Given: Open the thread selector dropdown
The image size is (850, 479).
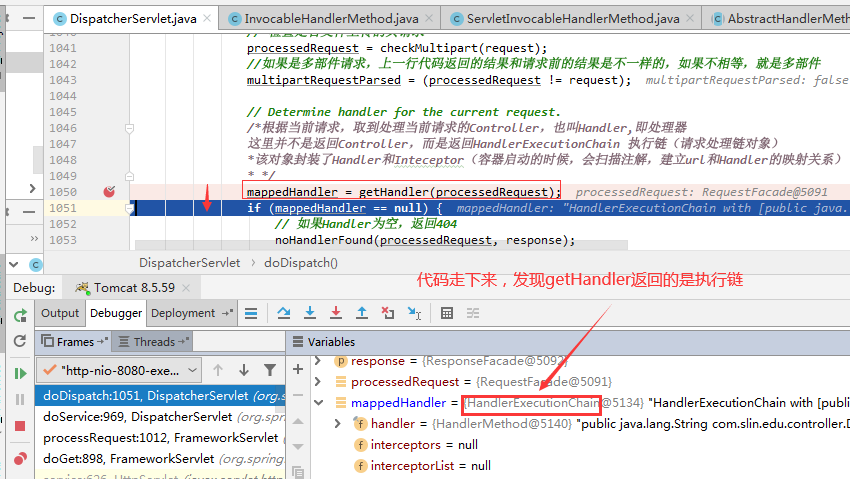Looking at the screenshot, I should [x=118, y=371].
